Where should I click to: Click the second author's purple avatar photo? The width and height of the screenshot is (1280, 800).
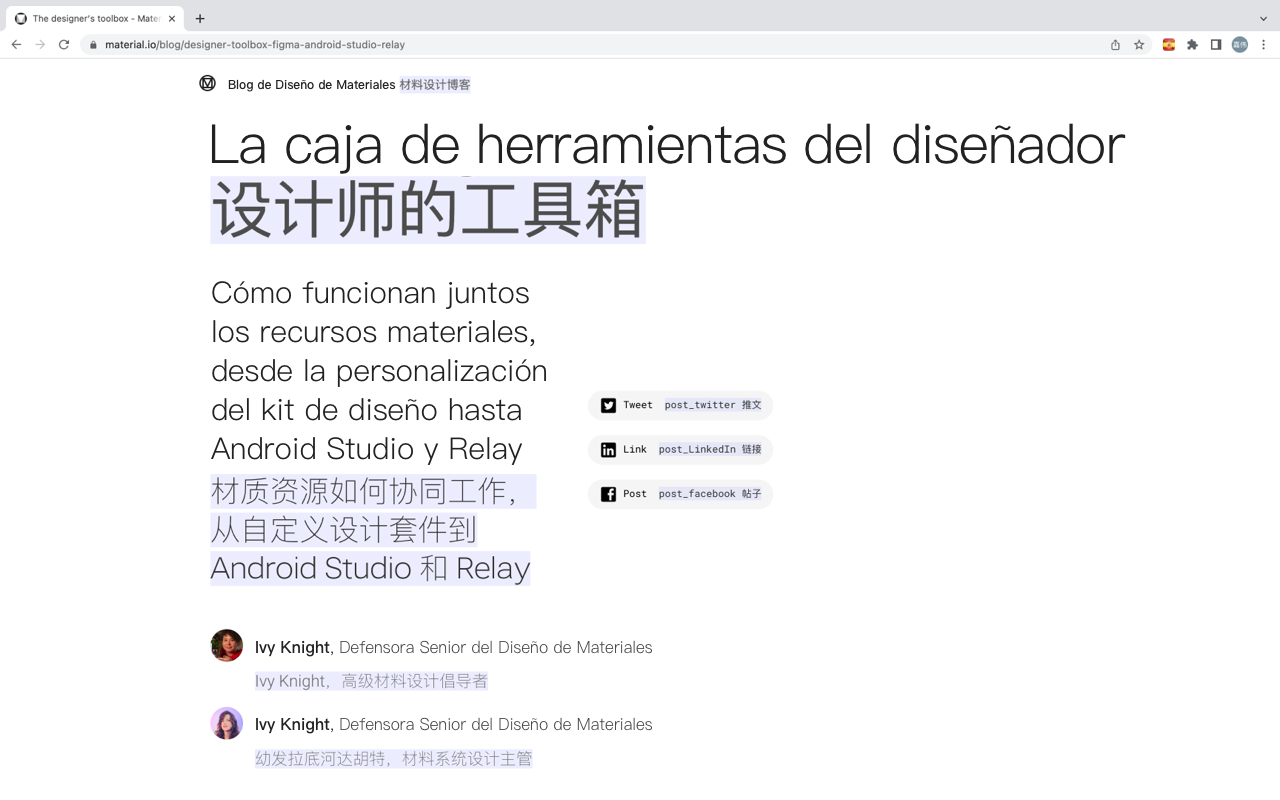click(227, 723)
